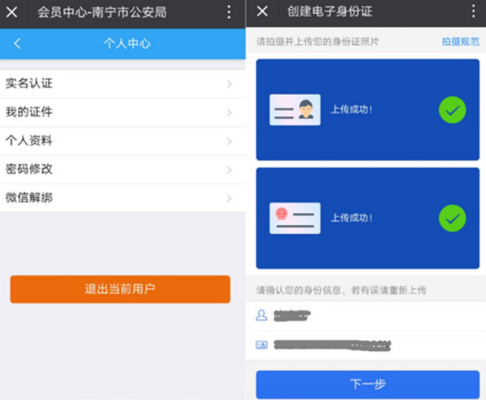Open 实名认证 row
This screenshot has width=486, height=400.
pos(123,84)
